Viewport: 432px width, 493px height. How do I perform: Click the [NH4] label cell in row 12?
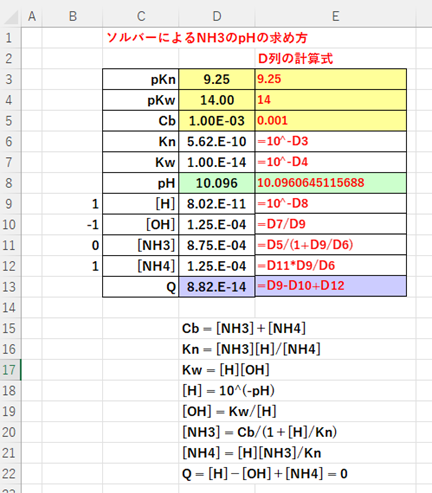point(141,266)
